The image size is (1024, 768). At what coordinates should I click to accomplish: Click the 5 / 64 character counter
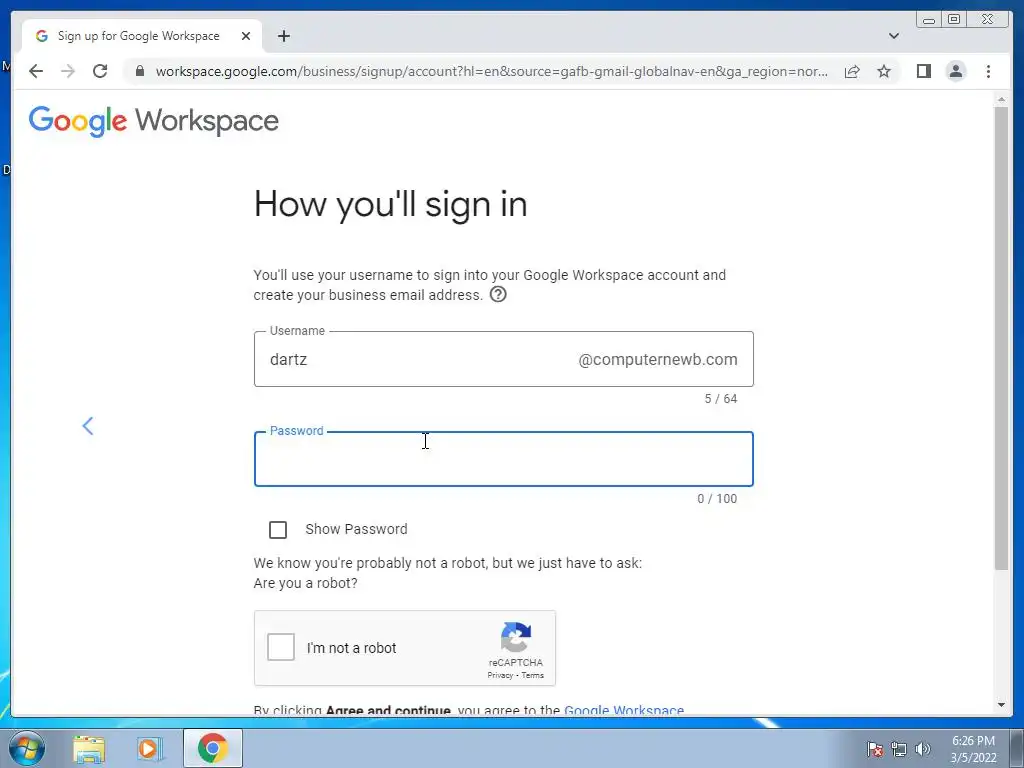tap(720, 398)
